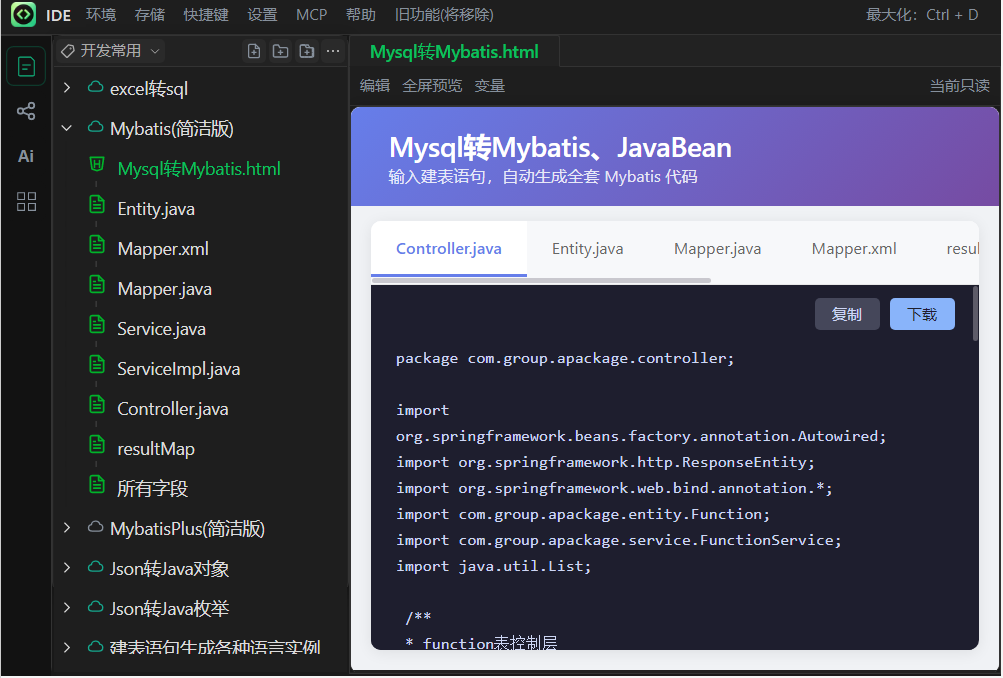The image size is (1003, 678).
Task: Expand the MybatisPlus(简洁版) folder
Action: (x=67, y=528)
